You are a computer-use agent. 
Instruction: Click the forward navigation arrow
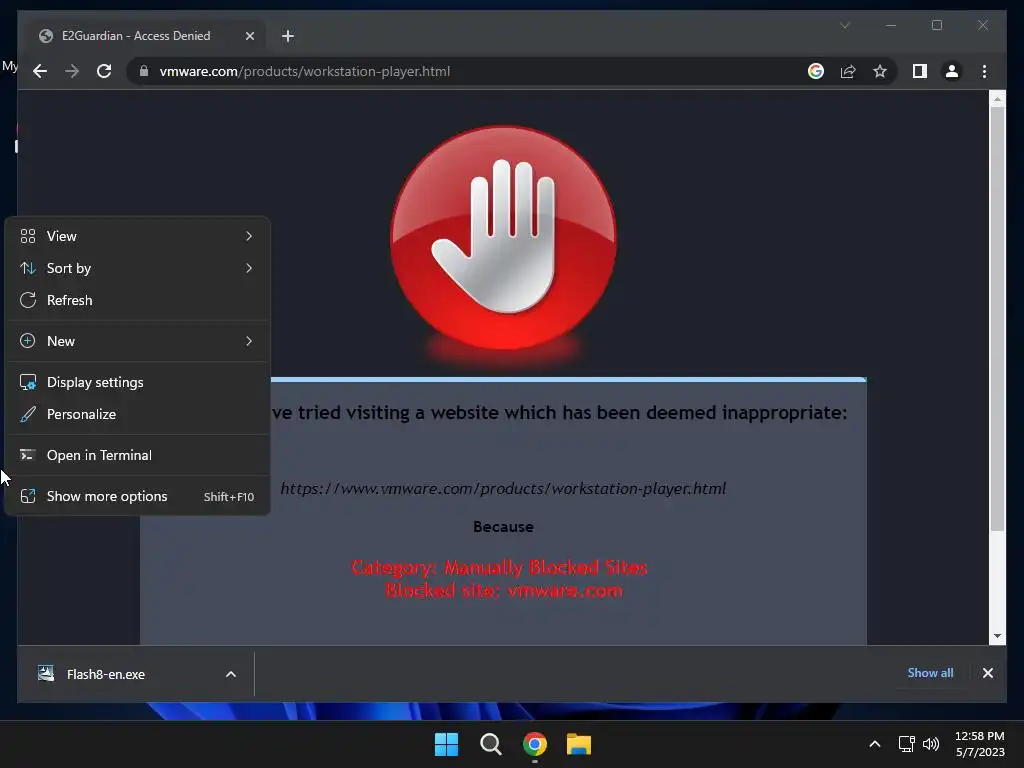click(72, 71)
